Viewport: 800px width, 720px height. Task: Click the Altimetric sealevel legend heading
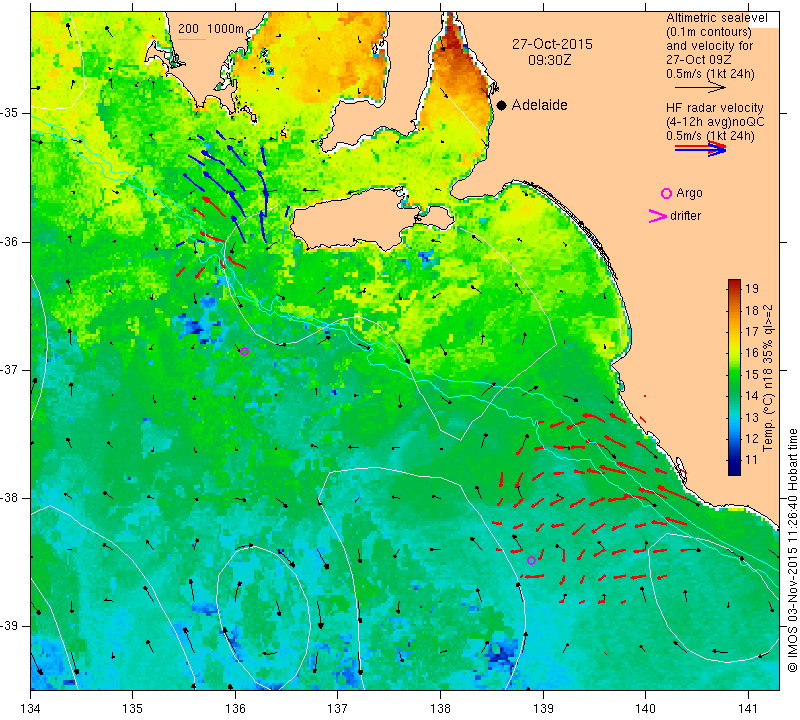pyautogui.click(x=716, y=18)
